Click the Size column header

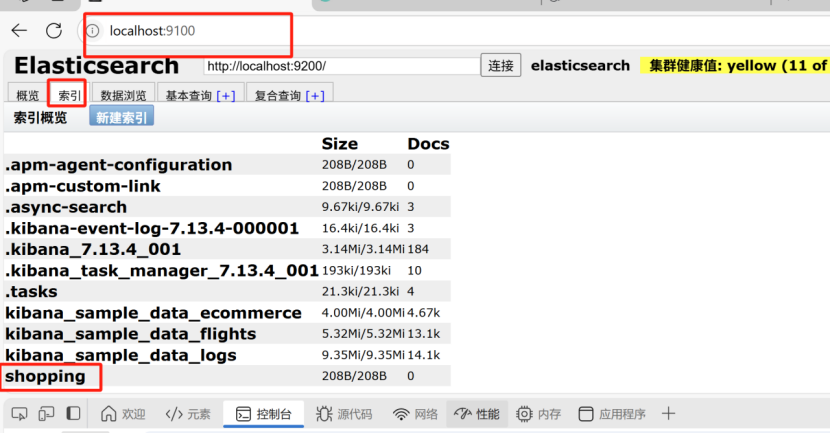point(339,143)
